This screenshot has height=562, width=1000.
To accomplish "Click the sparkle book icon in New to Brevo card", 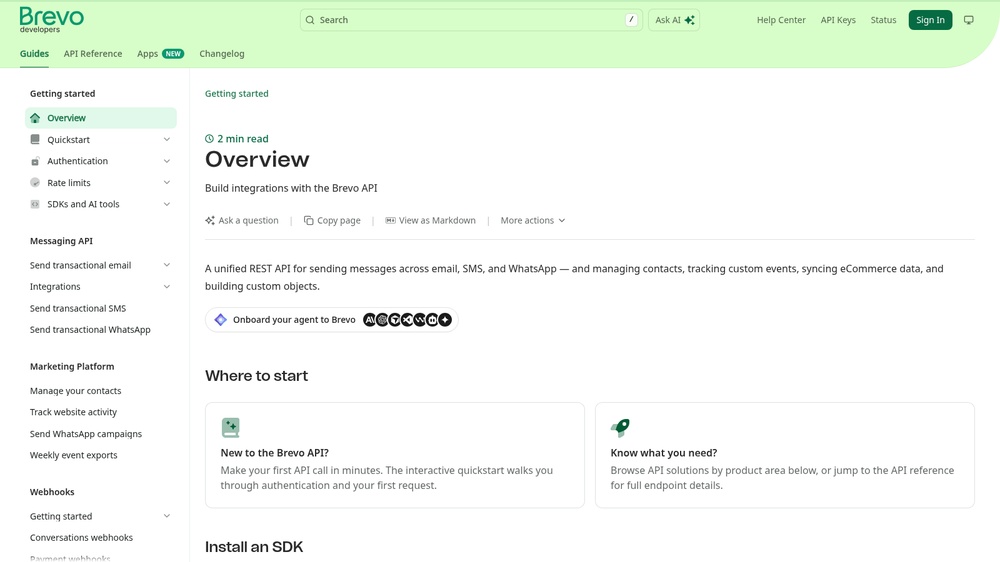I will pos(230,427).
